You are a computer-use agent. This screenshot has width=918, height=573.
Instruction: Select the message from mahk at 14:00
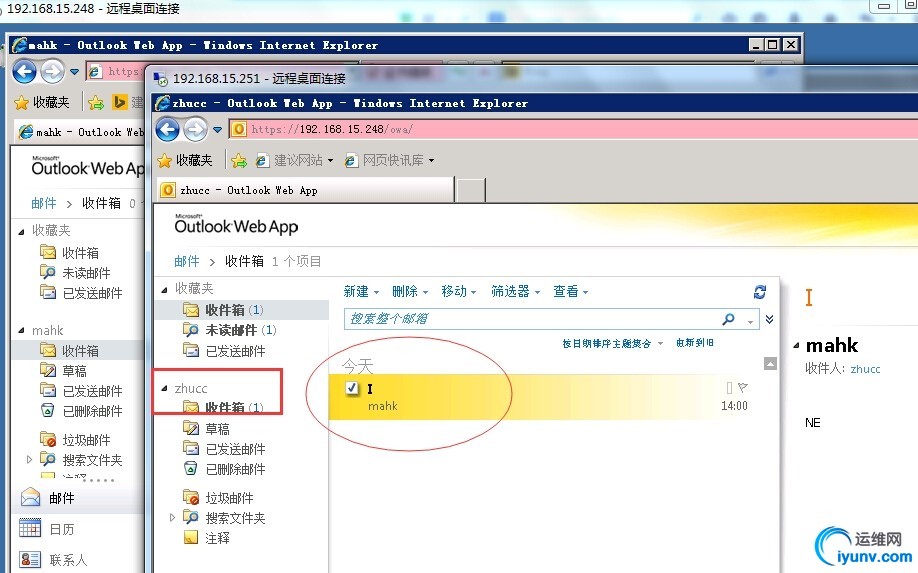coord(542,397)
